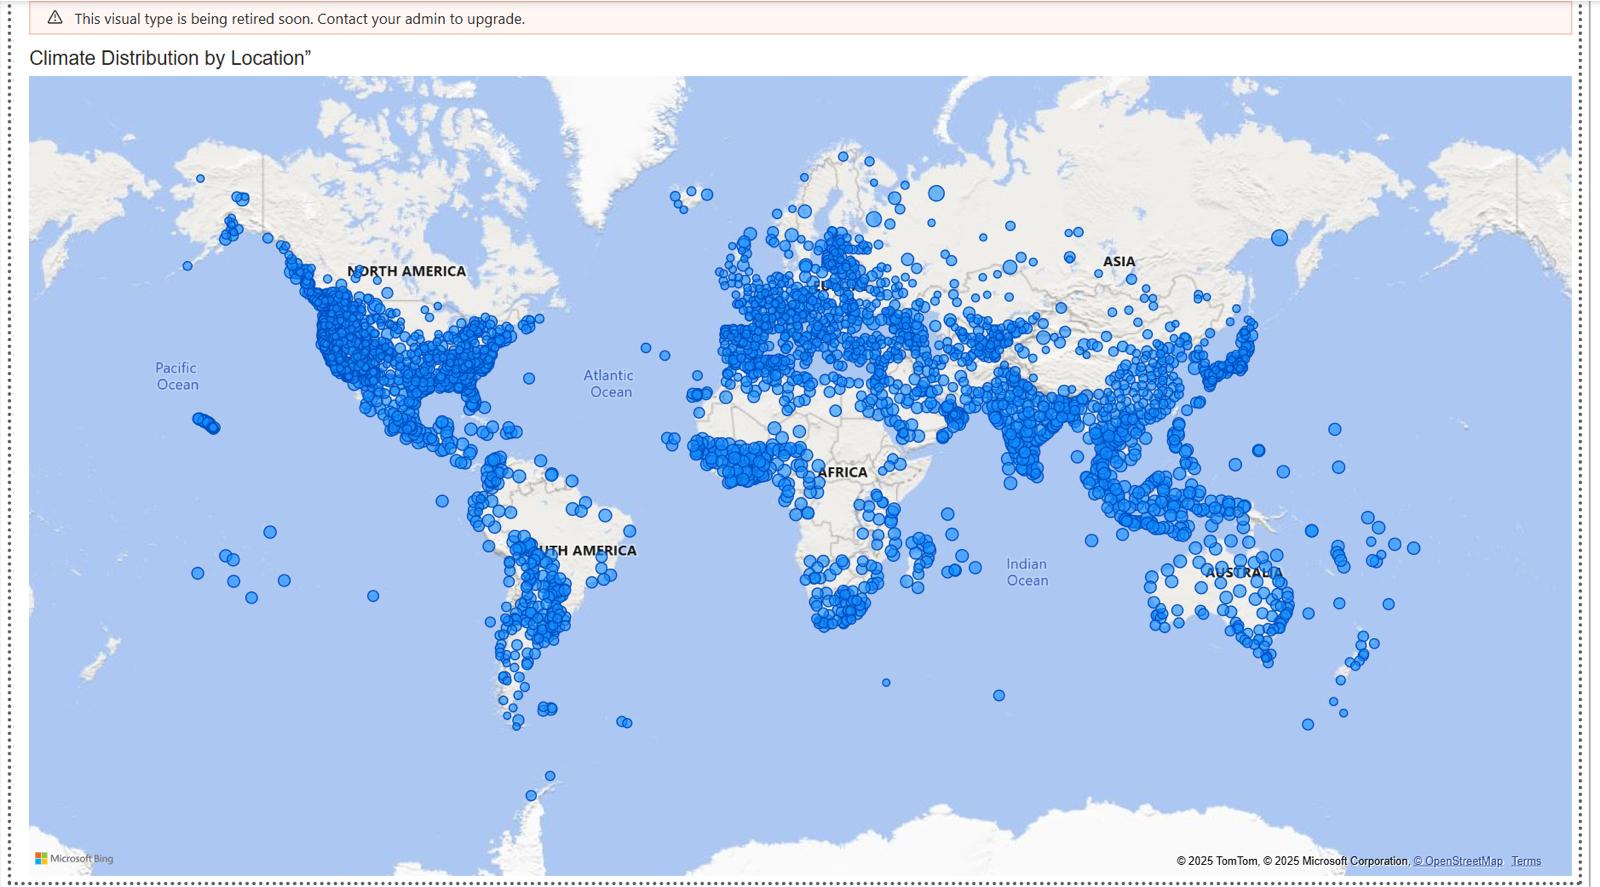
Task: Click the Pacific Ocean label
Action: [177, 376]
